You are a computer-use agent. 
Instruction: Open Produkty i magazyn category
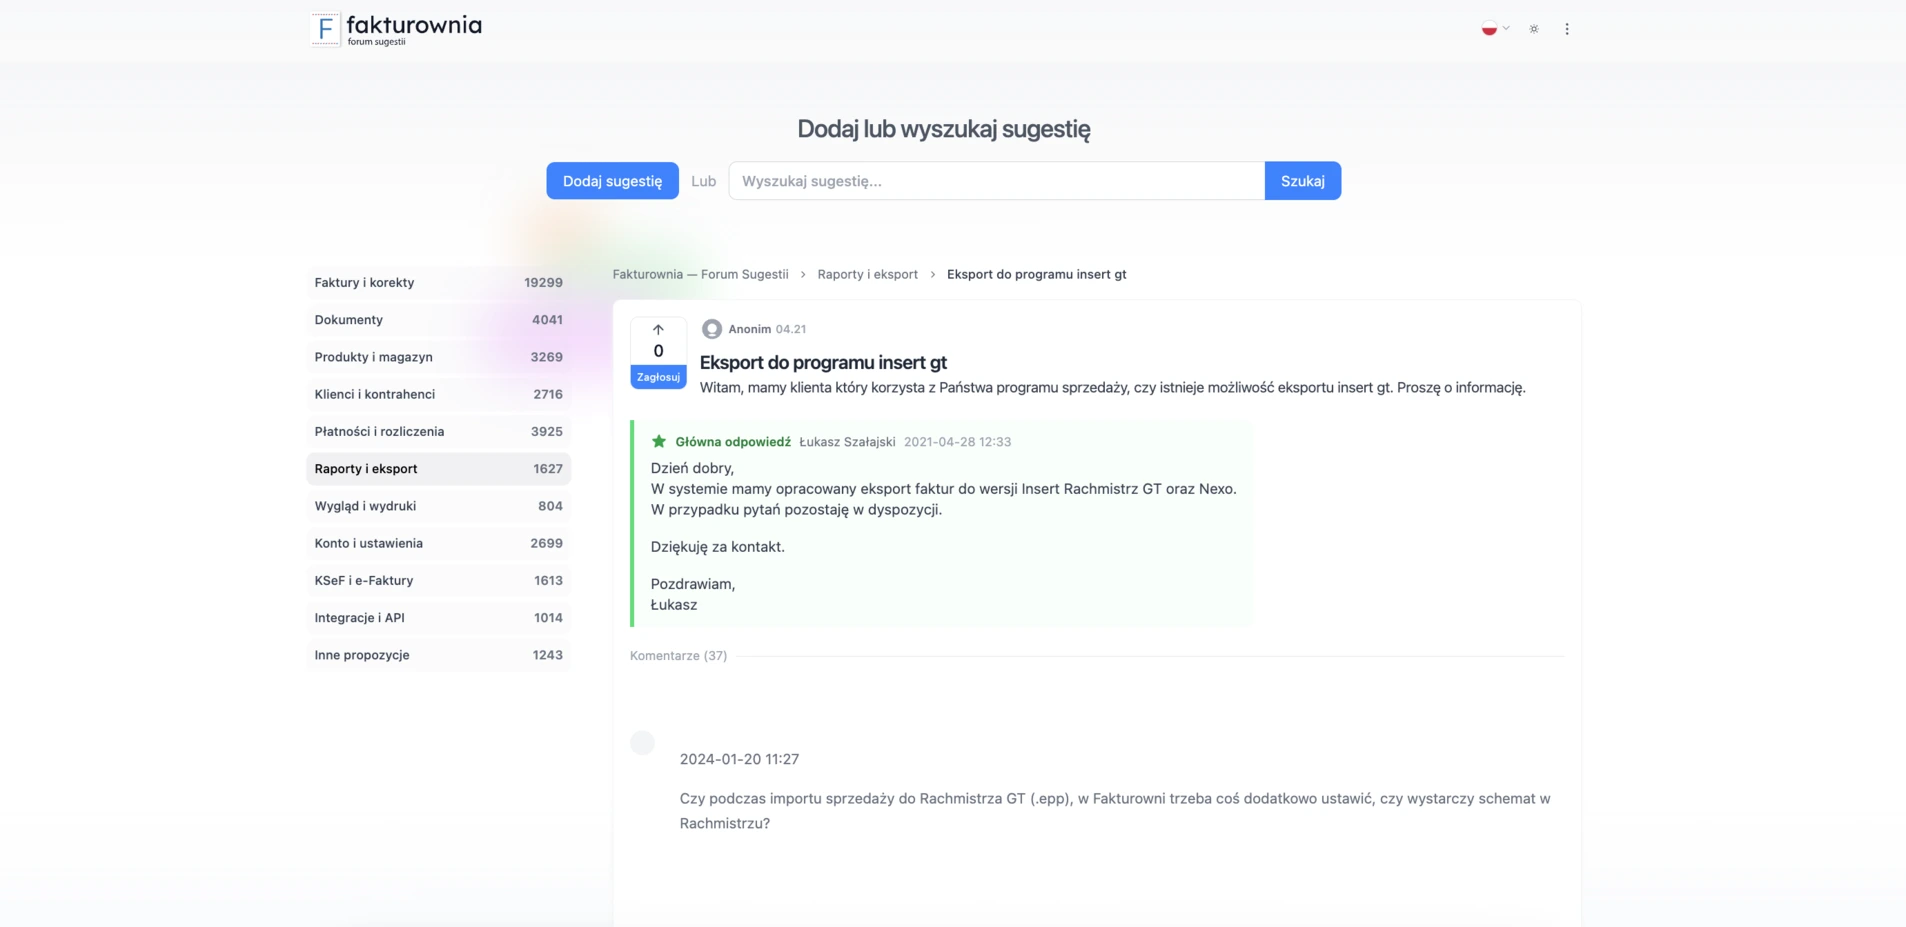[x=438, y=357]
